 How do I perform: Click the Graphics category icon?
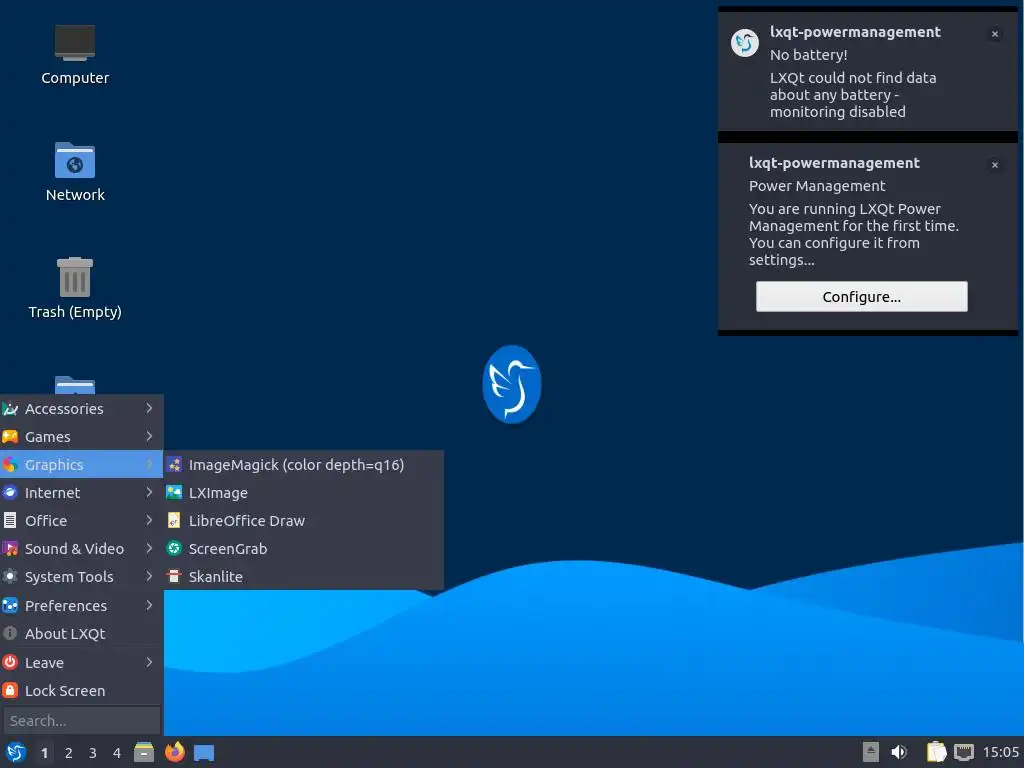(x=10, y=465)
